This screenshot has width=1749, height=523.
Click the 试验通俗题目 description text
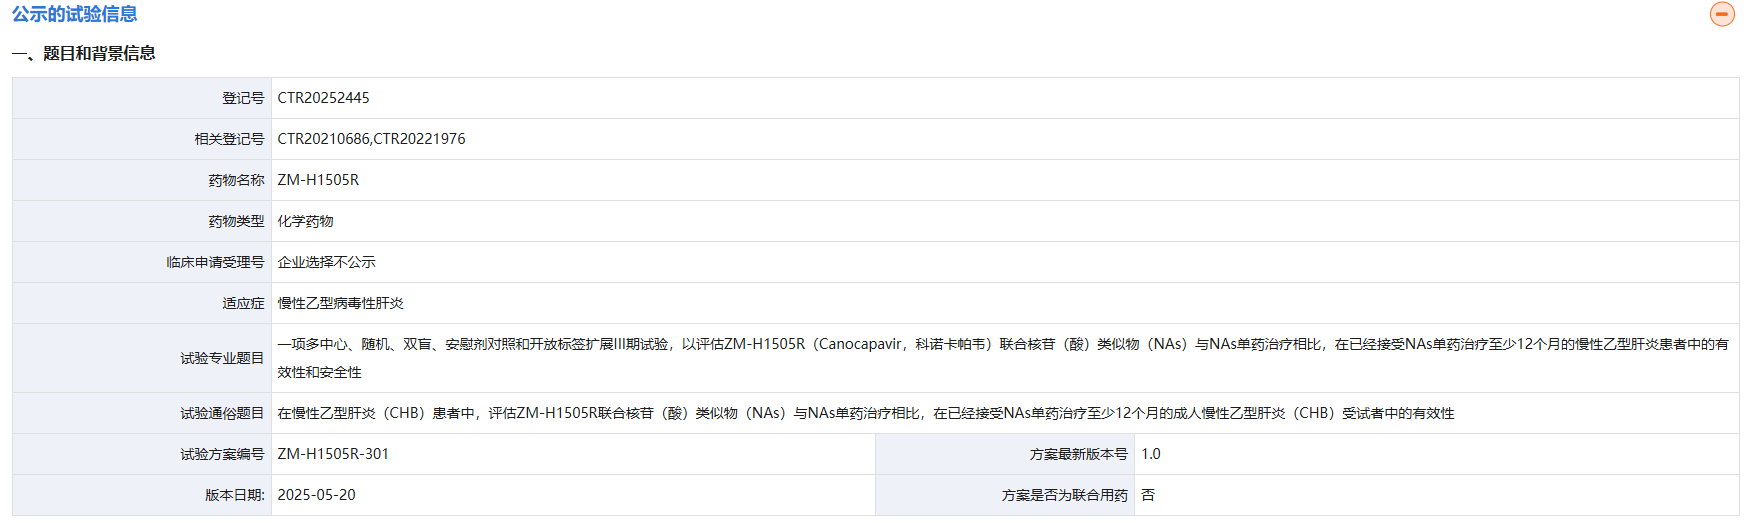(x=865, y=413)
